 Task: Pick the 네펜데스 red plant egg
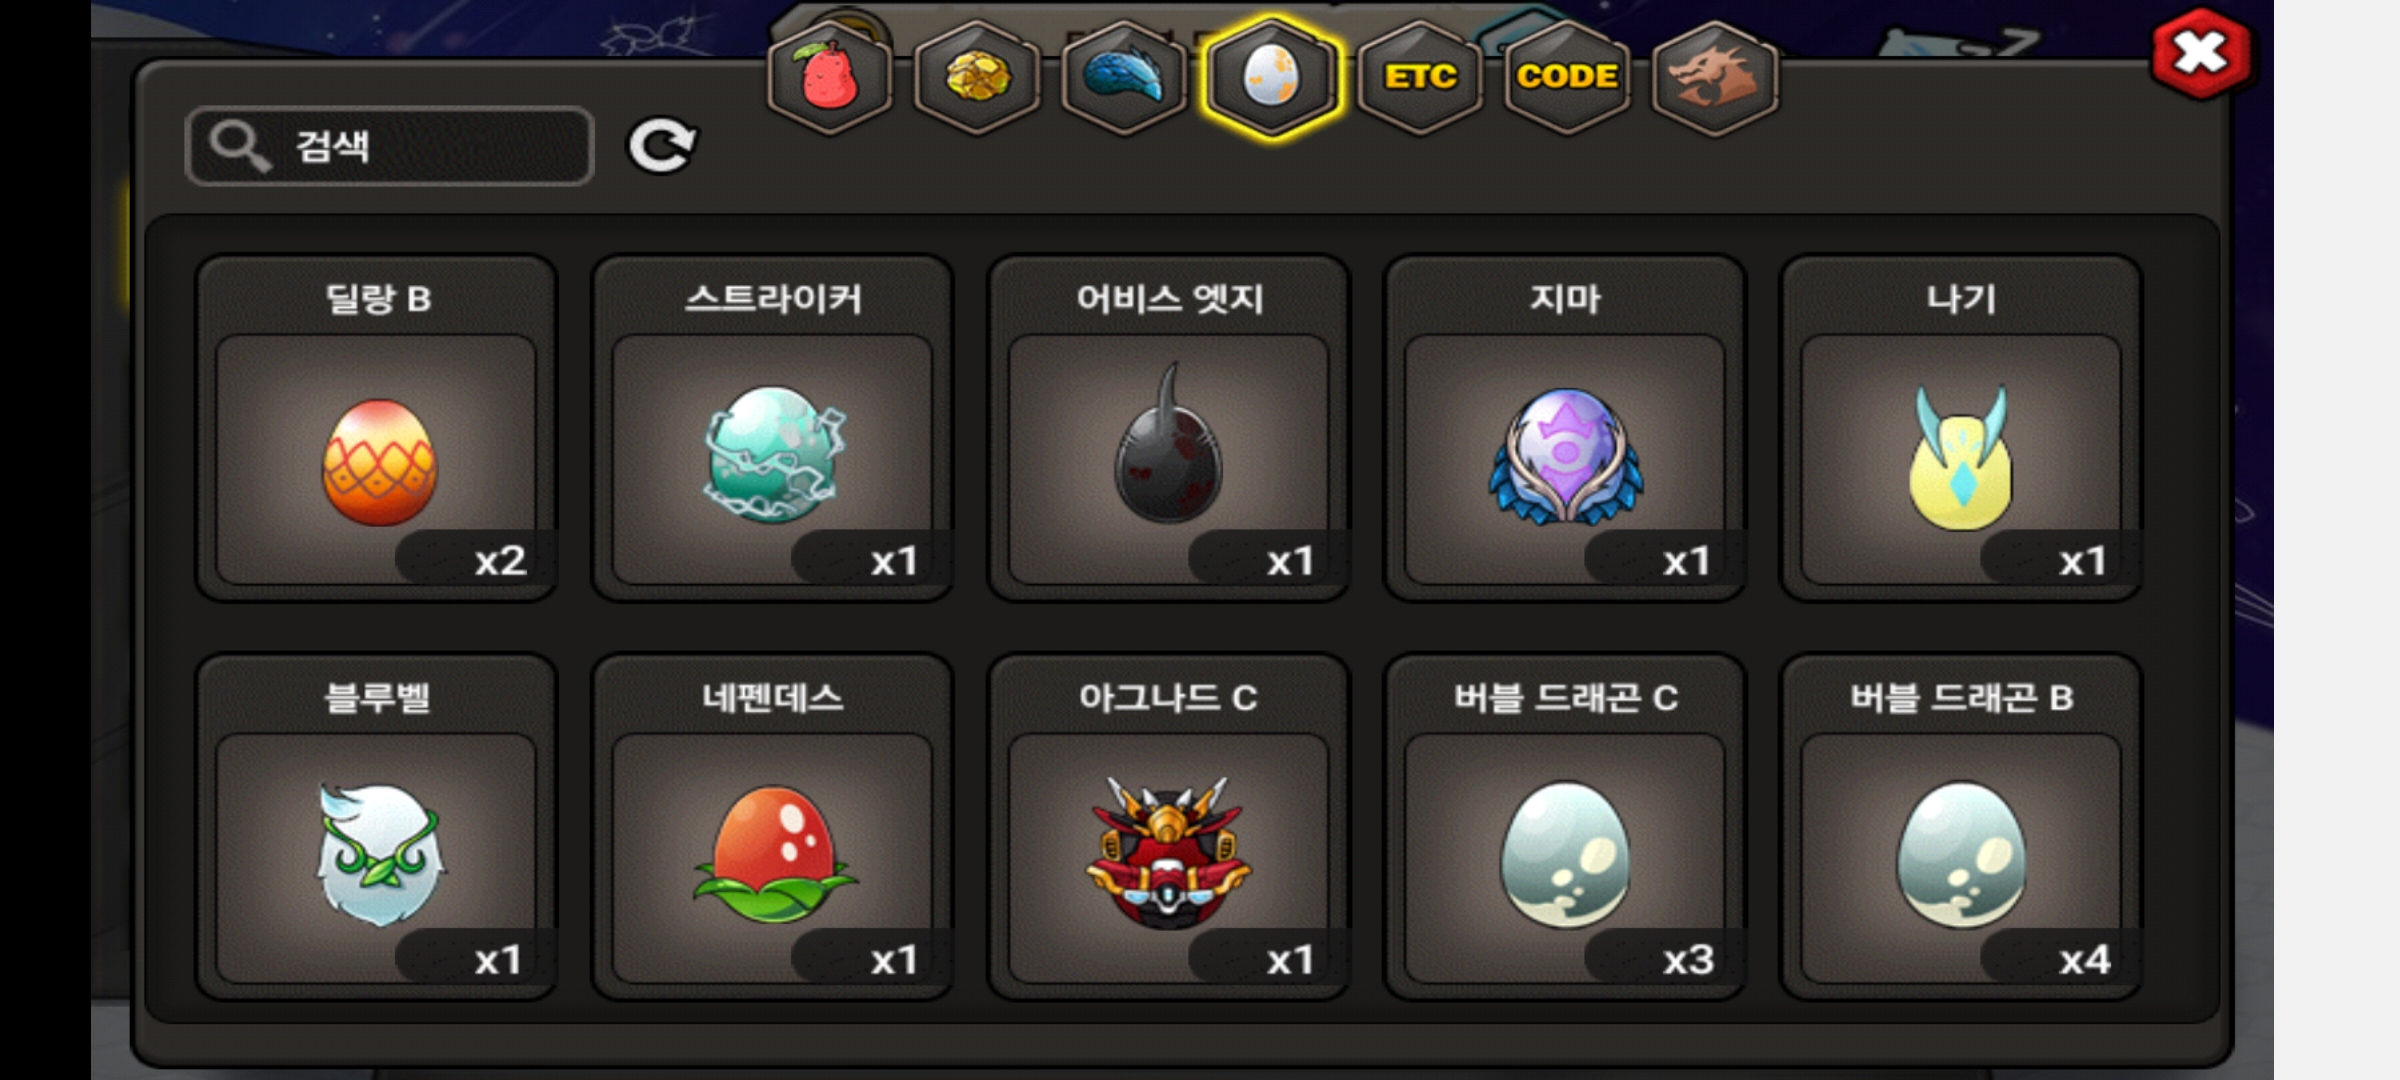772,827
